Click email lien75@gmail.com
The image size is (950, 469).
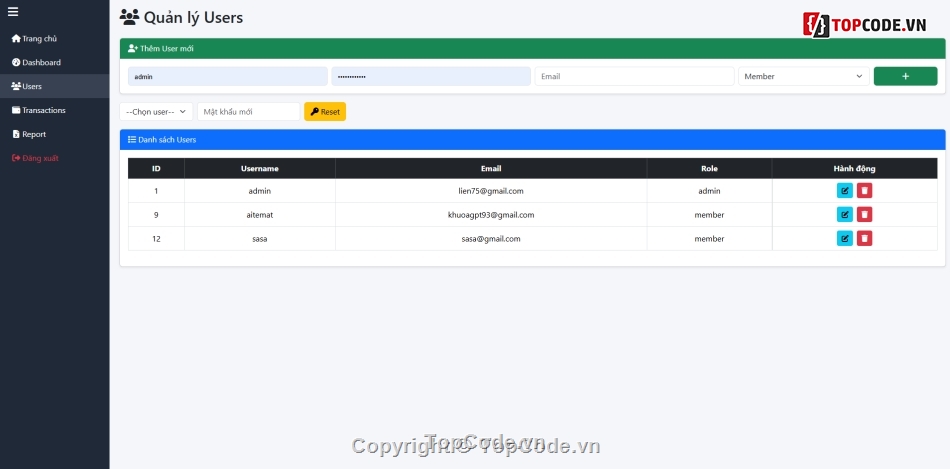click(x=491, y=191)
